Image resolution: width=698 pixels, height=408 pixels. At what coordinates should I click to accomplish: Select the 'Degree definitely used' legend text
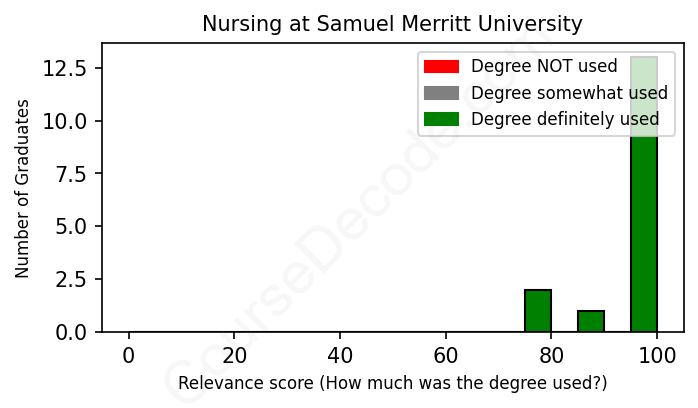(565, 119)
